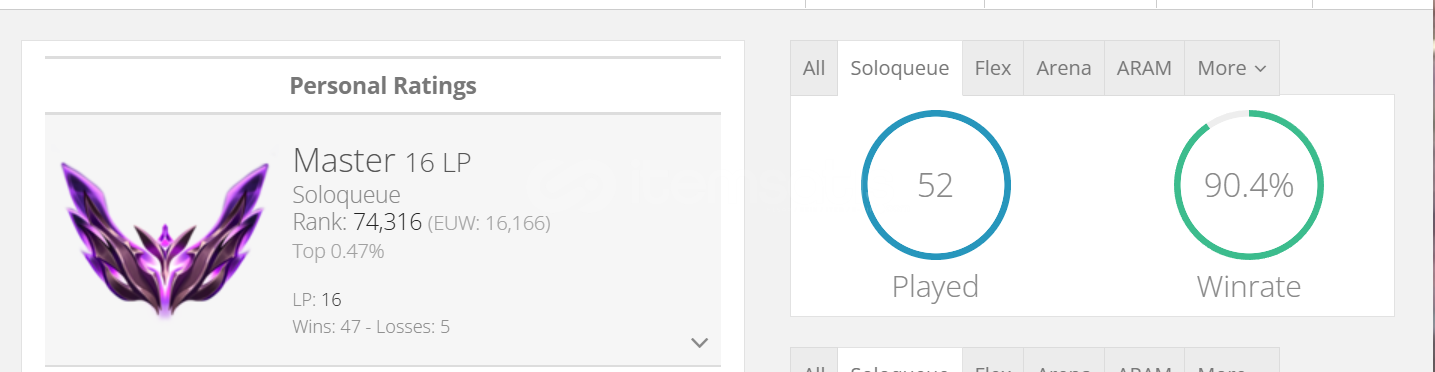The width and height of the screenshot is (1435, 372).
Task: Select the ARAM tab
Action: point(1144,68)
